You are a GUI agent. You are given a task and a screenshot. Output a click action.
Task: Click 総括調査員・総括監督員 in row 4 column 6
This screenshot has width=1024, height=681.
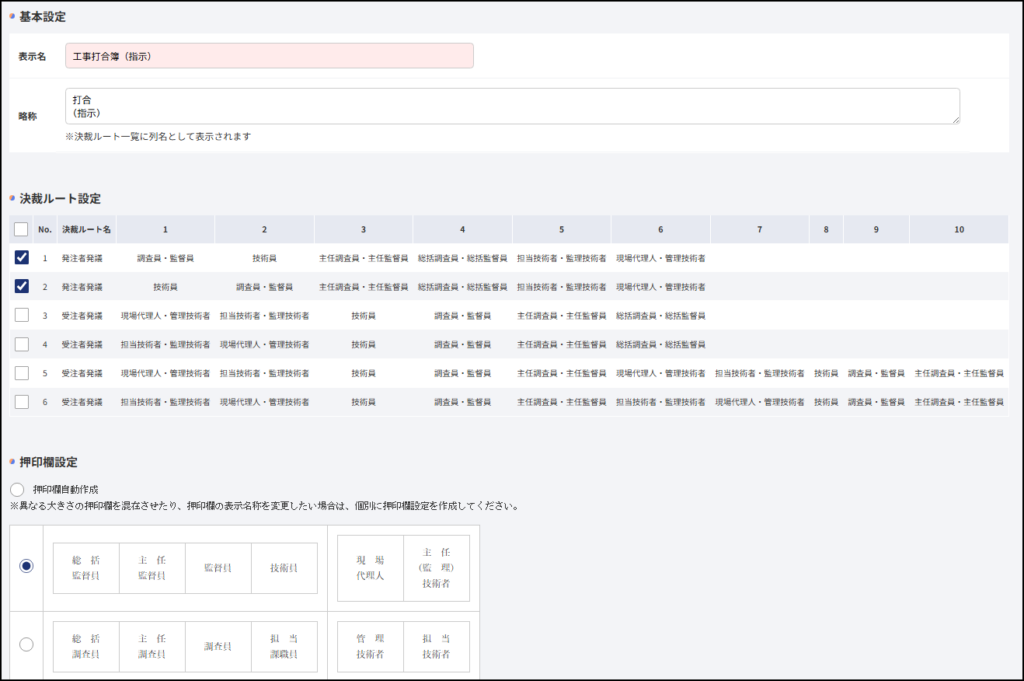(x=660, y=344)
